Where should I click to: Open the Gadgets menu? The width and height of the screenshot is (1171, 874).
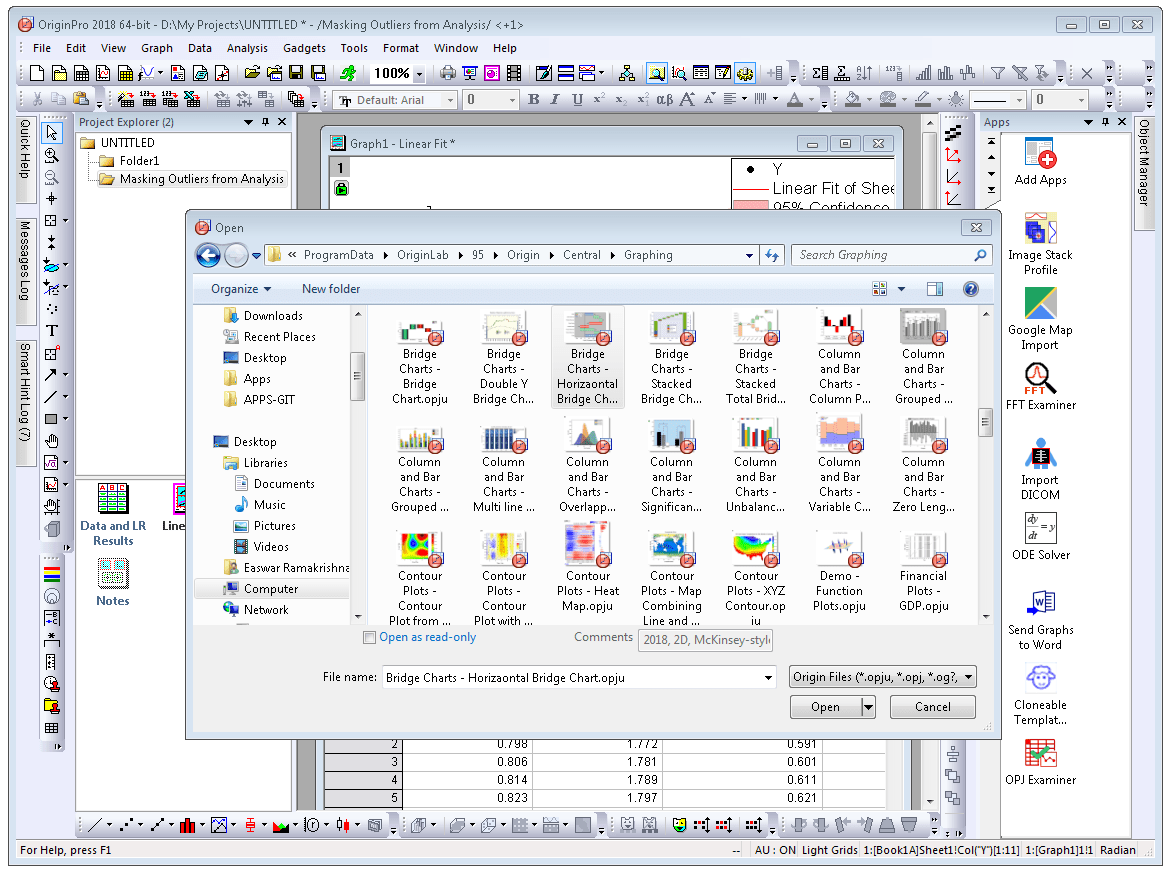click(304, 47)
